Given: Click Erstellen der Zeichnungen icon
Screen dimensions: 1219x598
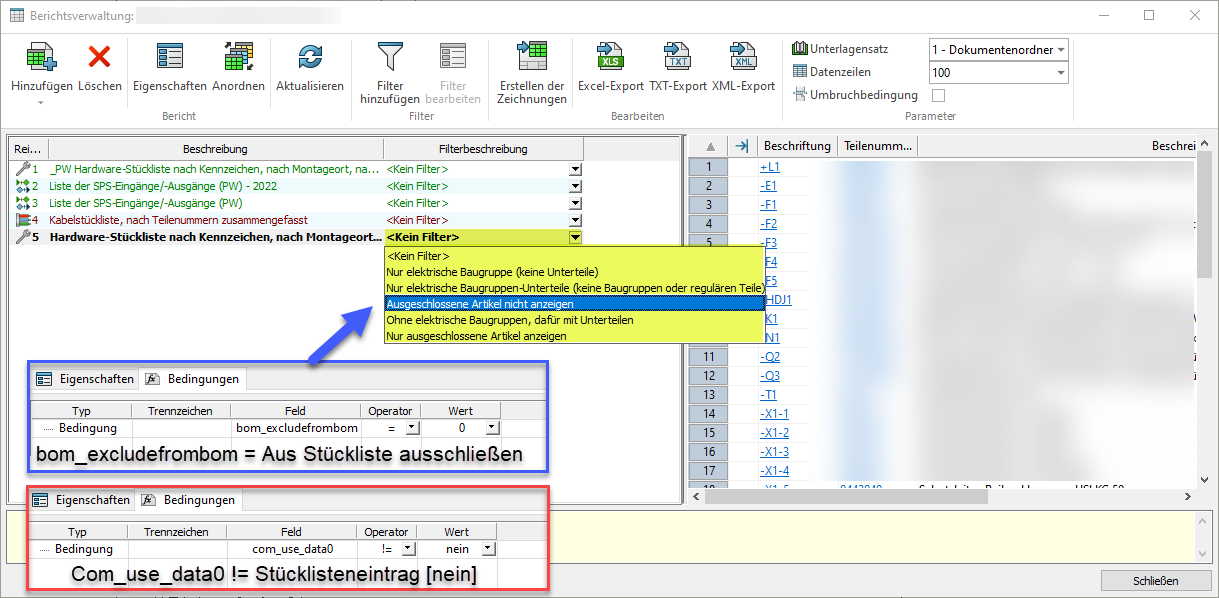Looking at the screenshot, I should [531, 59].
